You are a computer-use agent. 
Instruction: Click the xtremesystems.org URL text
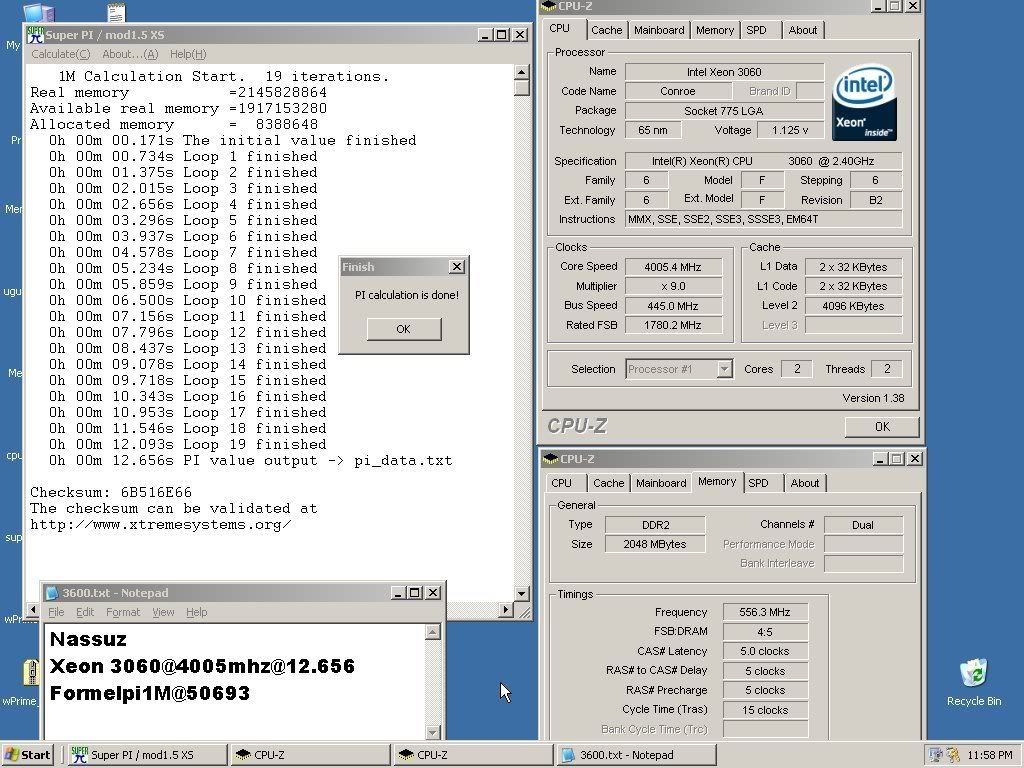(161, 524)
